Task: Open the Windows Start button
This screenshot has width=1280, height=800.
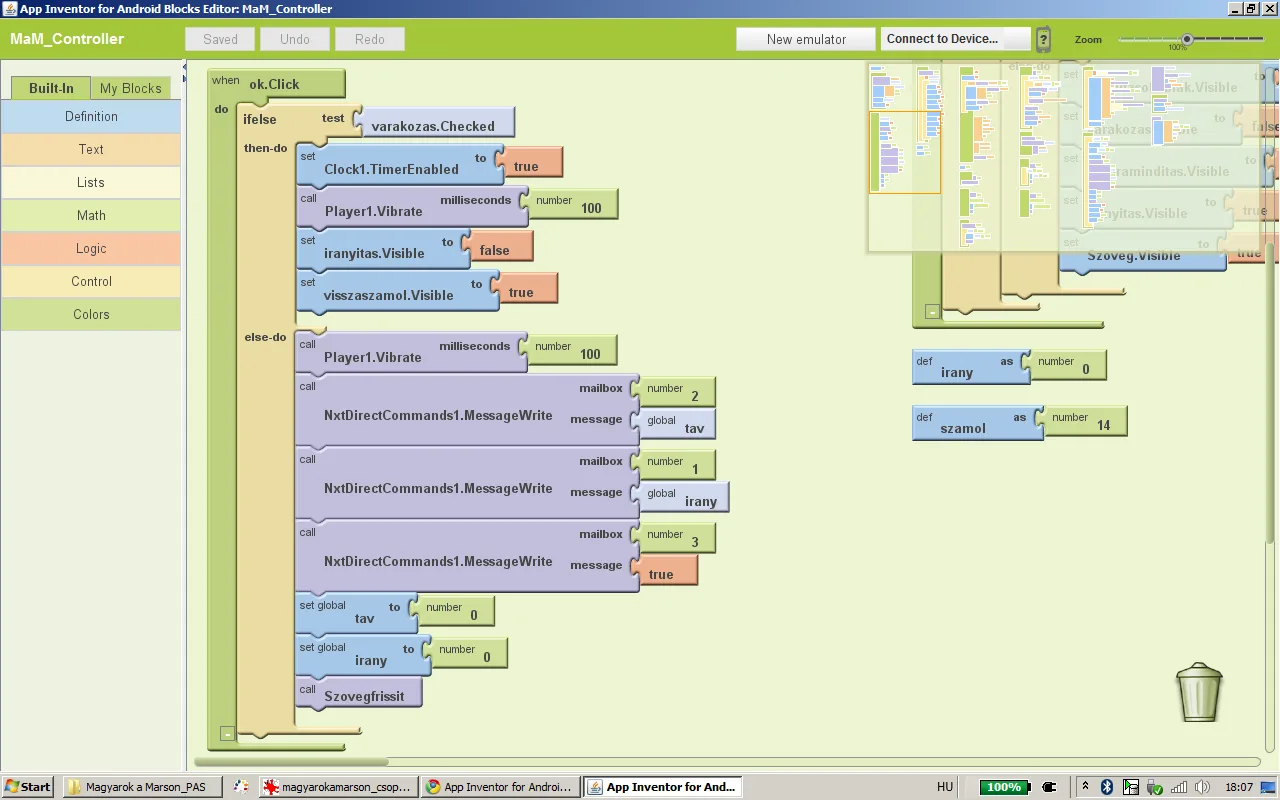Action: [28, 787]
